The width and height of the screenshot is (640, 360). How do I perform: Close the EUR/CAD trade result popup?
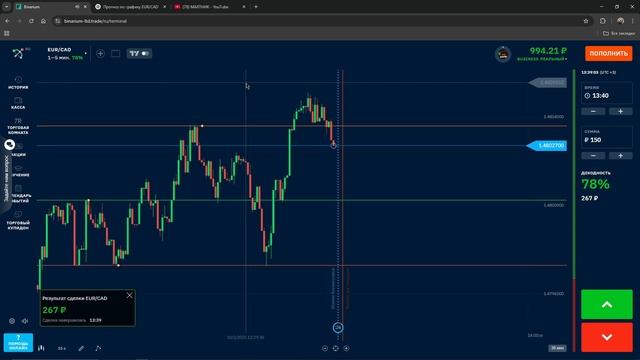click(x=129, y=295)
